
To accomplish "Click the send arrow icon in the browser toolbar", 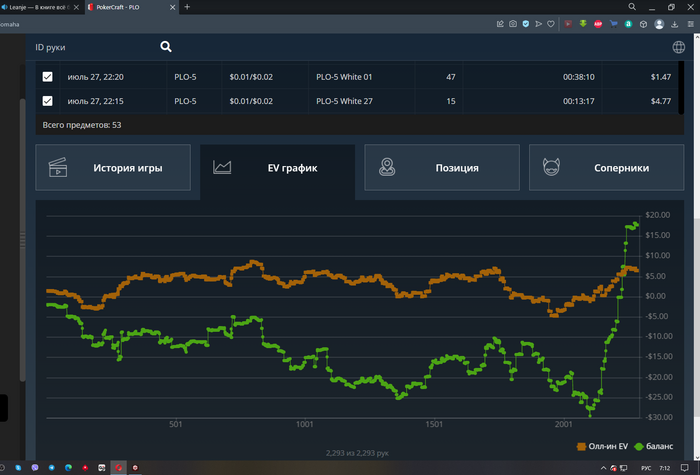I will [x=538, y=24].
